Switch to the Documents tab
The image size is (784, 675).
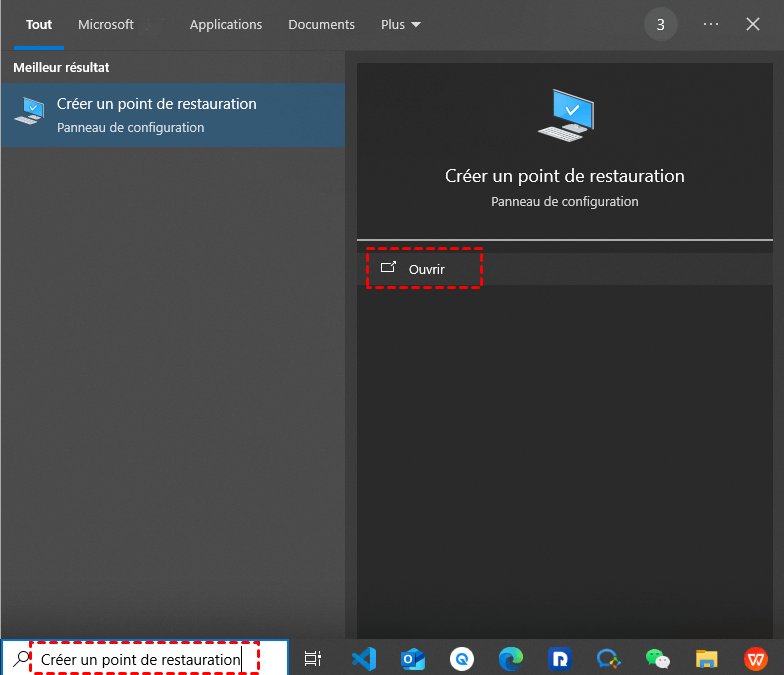(321, 24)
